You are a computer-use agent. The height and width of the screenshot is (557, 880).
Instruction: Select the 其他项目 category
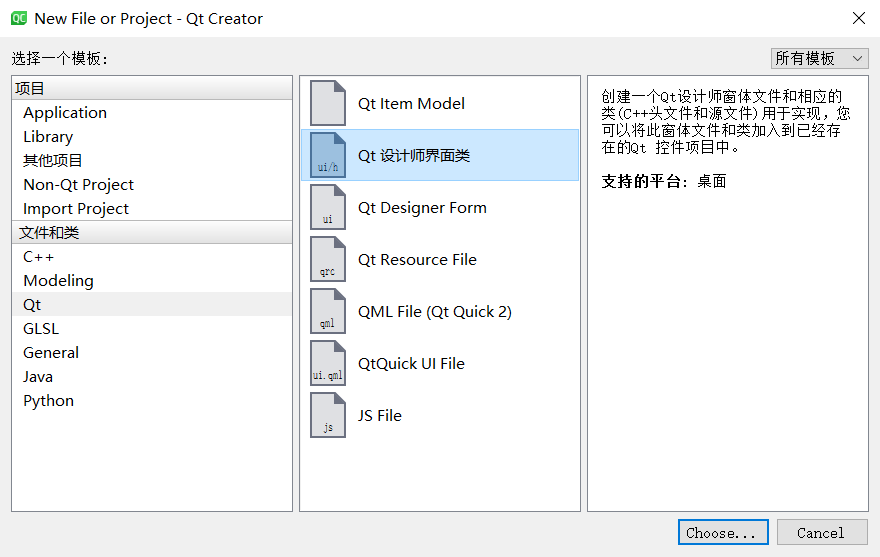click(x=152, y=161)
